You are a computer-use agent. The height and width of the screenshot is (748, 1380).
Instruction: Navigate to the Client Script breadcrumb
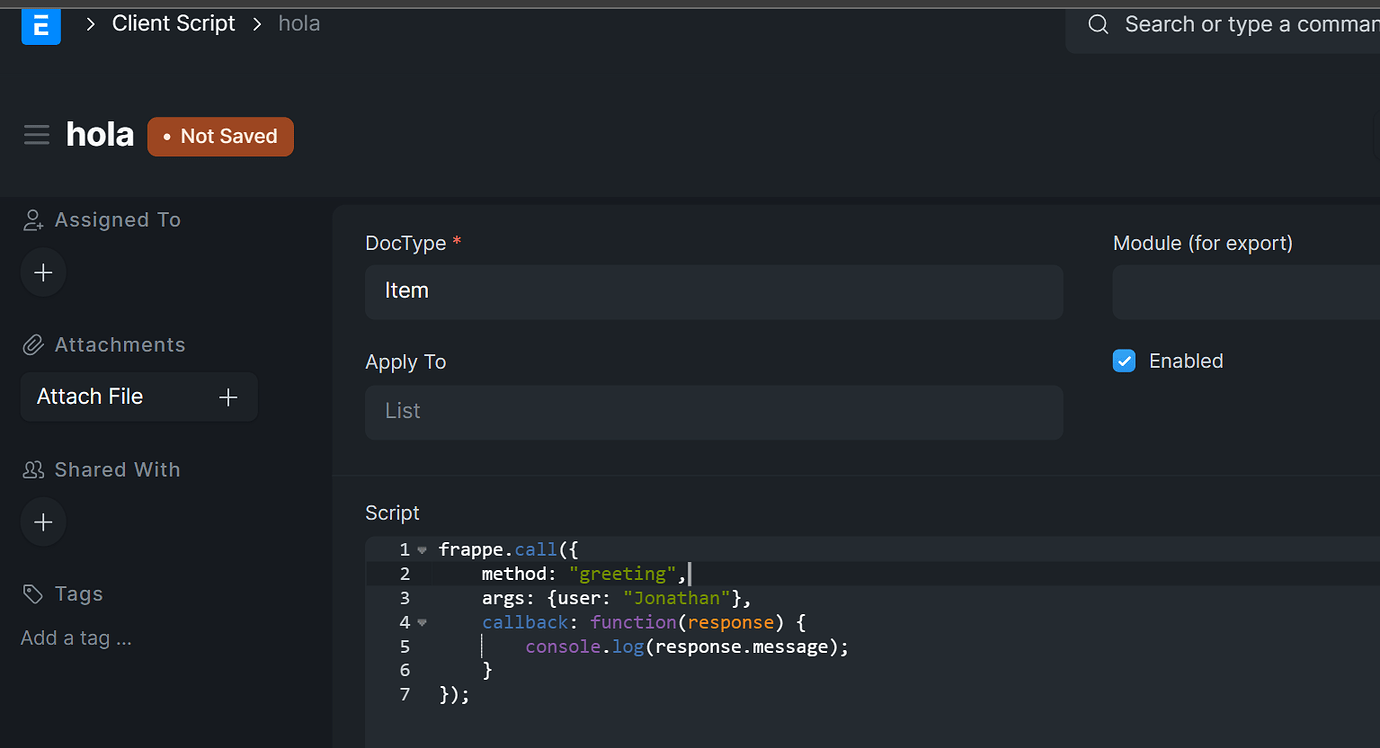coord(173,23)
